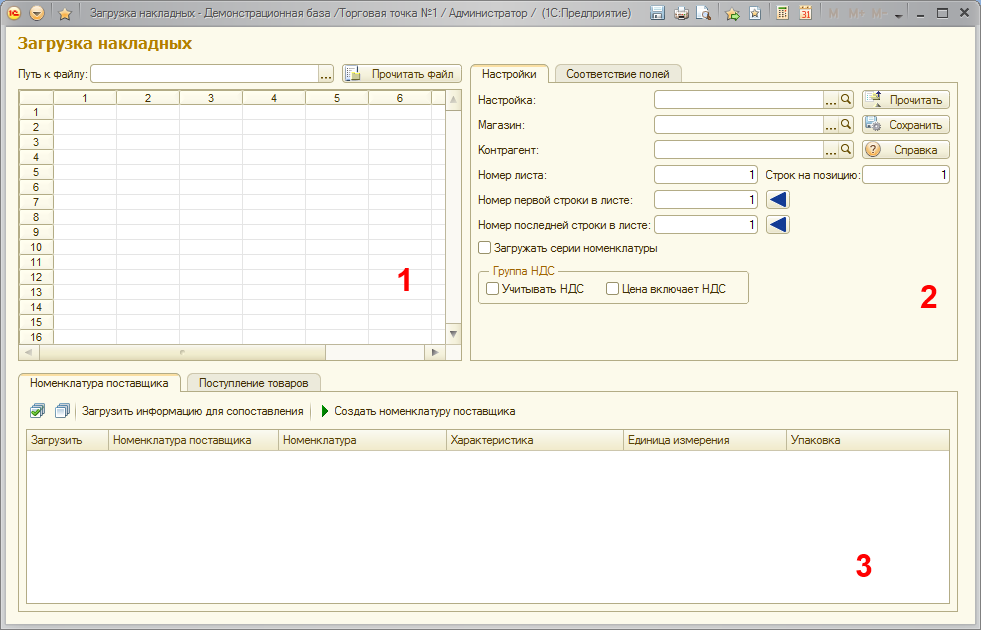Click magnifier icon next to Магазин field
981x630 pixels.
pos(846,124)
